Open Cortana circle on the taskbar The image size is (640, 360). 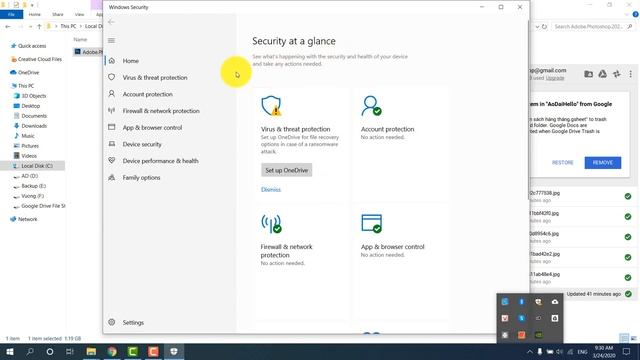point(50,352)
